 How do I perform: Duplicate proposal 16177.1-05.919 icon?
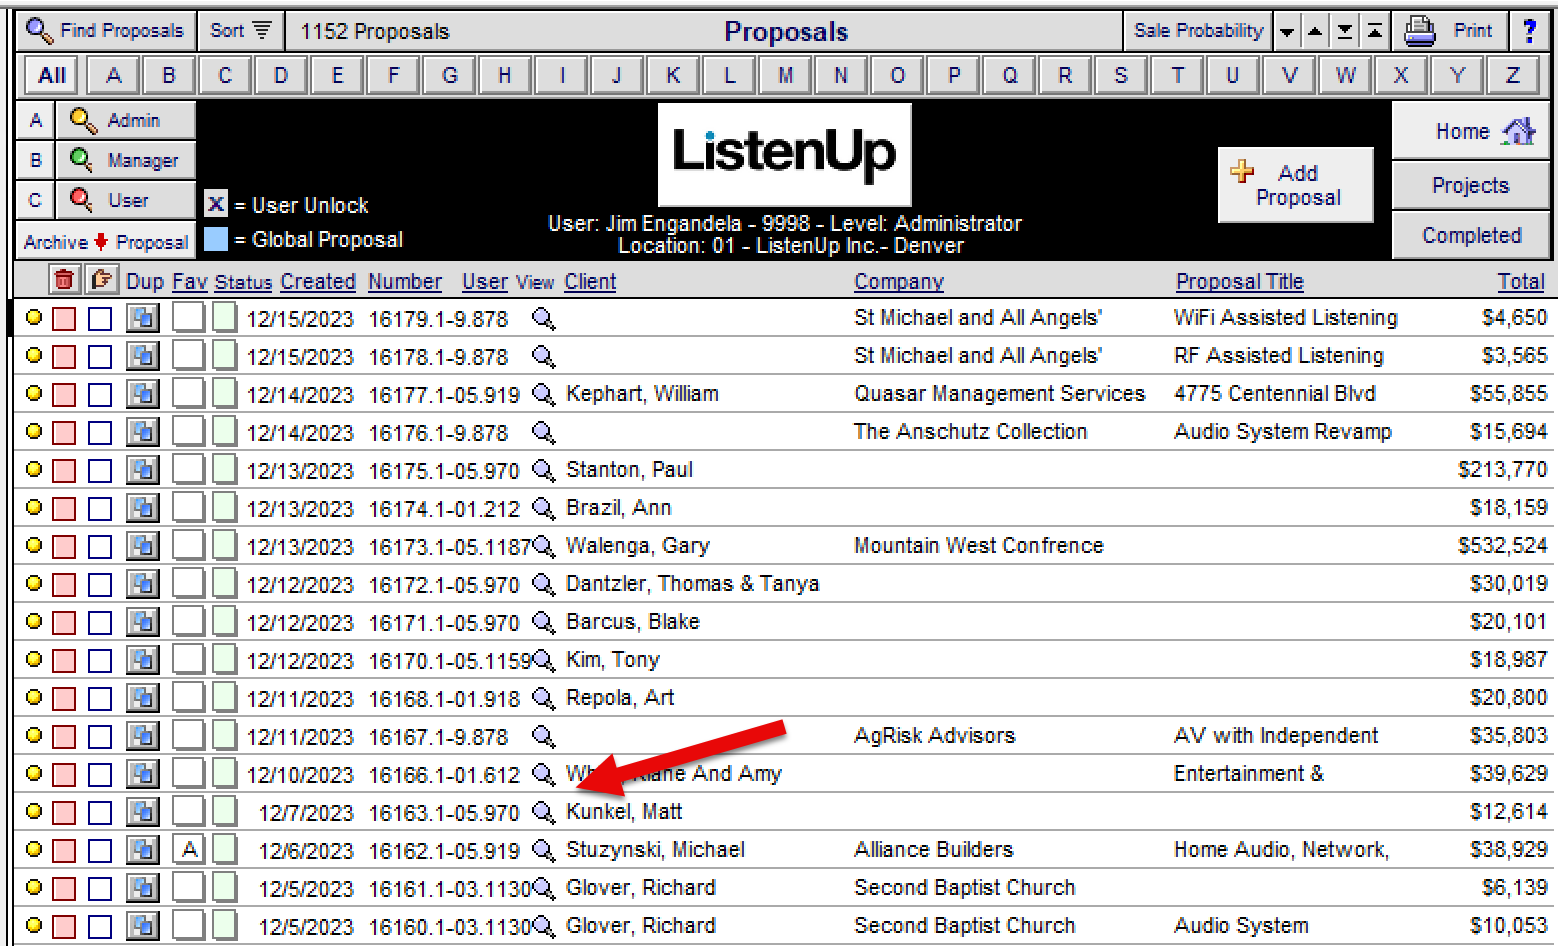(x=143, y=395)
